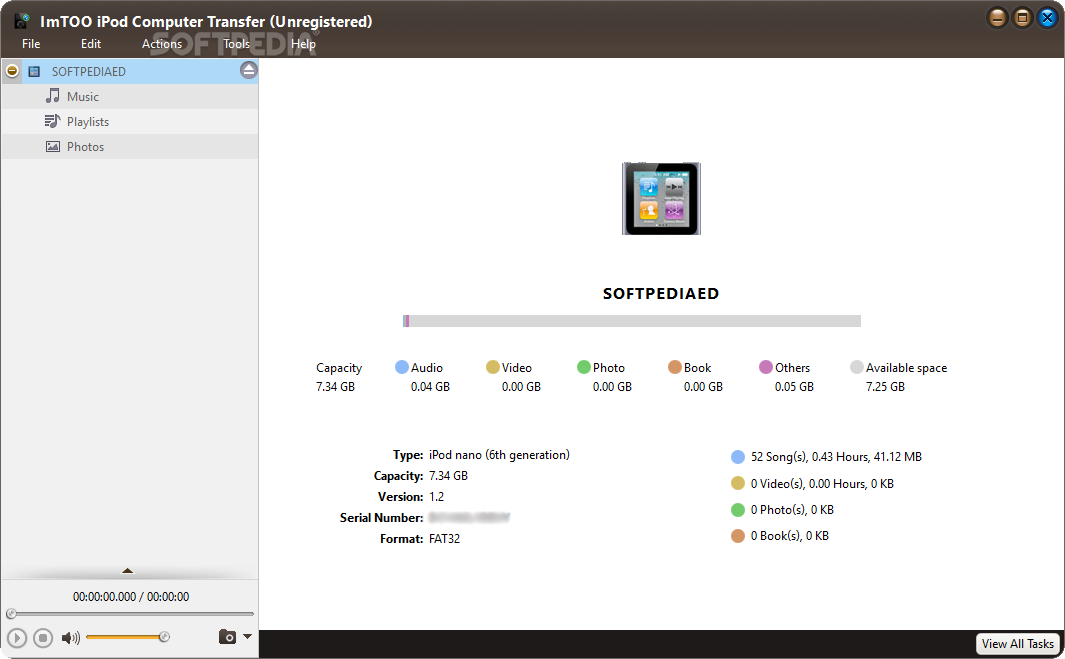1065x659 pixels.
Task: Open the File menu
Action: coord(31,44)
